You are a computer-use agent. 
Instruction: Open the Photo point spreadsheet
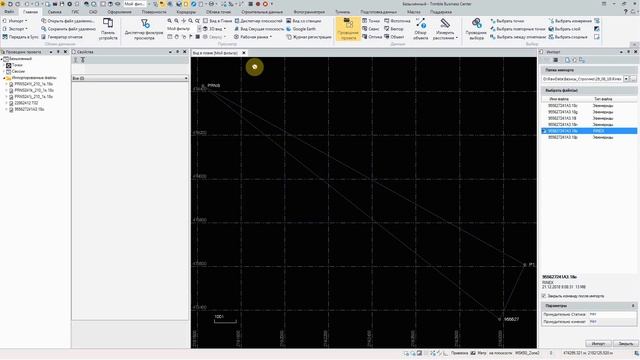[397, 21]
